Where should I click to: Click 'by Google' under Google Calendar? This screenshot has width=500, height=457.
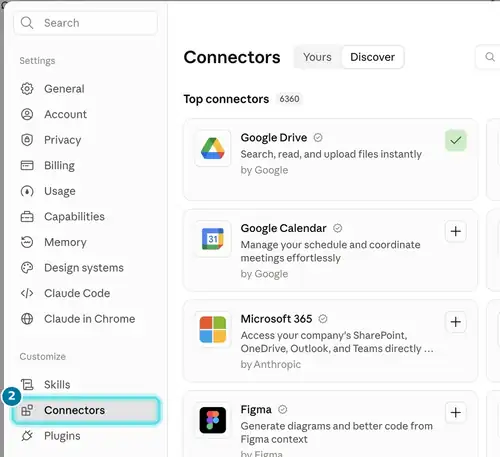tap(264, 274)
